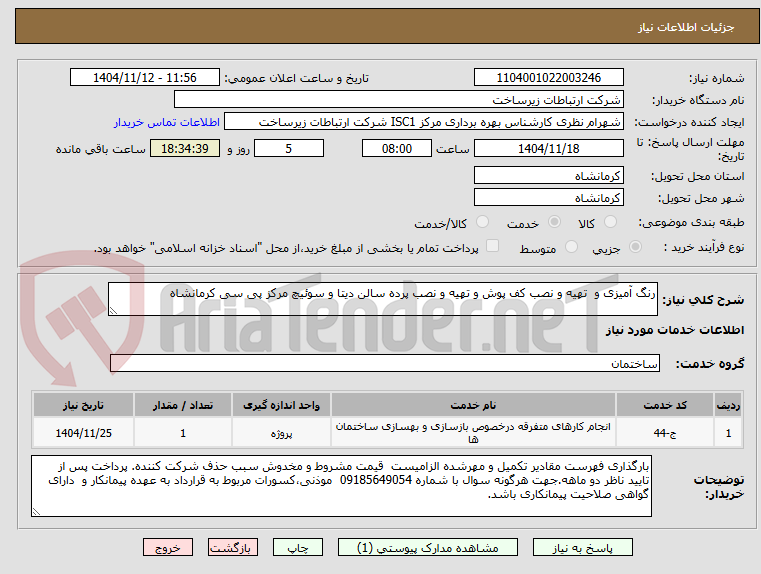
Task: Click the چاپ print button
Action: [x=298, y=547]
